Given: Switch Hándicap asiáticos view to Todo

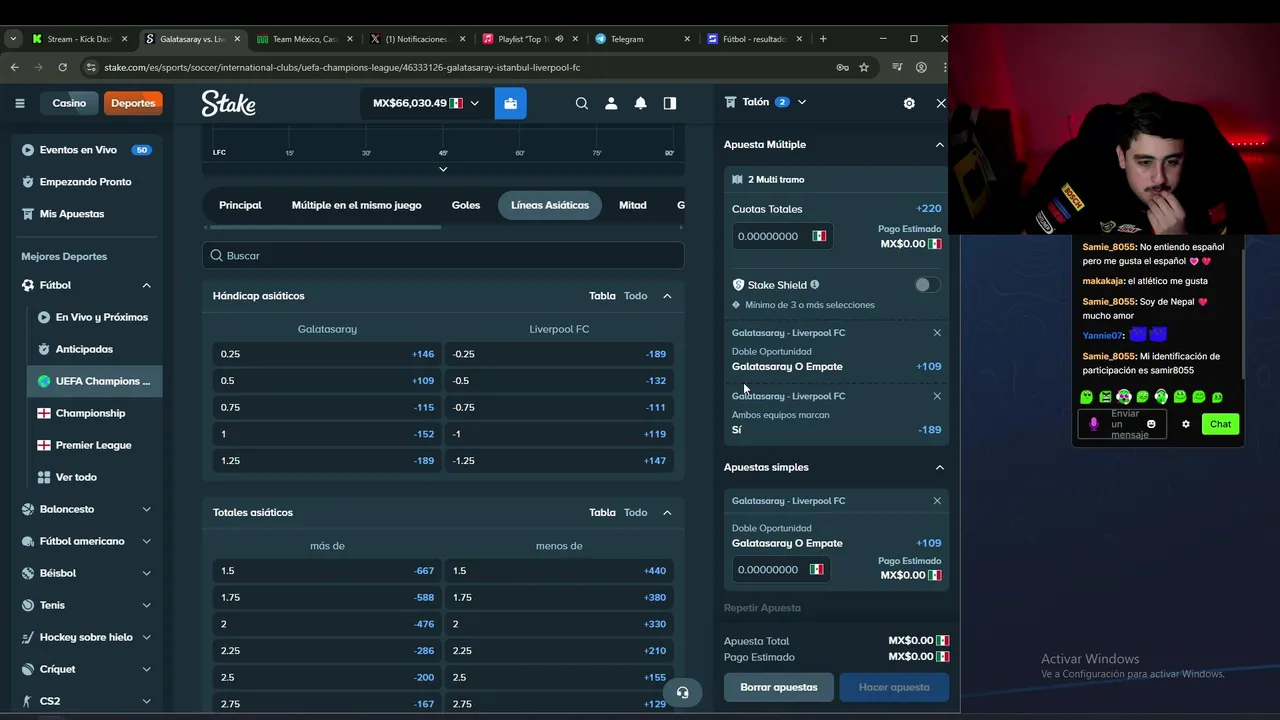Looking at the screenshot, I should click(635, 296).
